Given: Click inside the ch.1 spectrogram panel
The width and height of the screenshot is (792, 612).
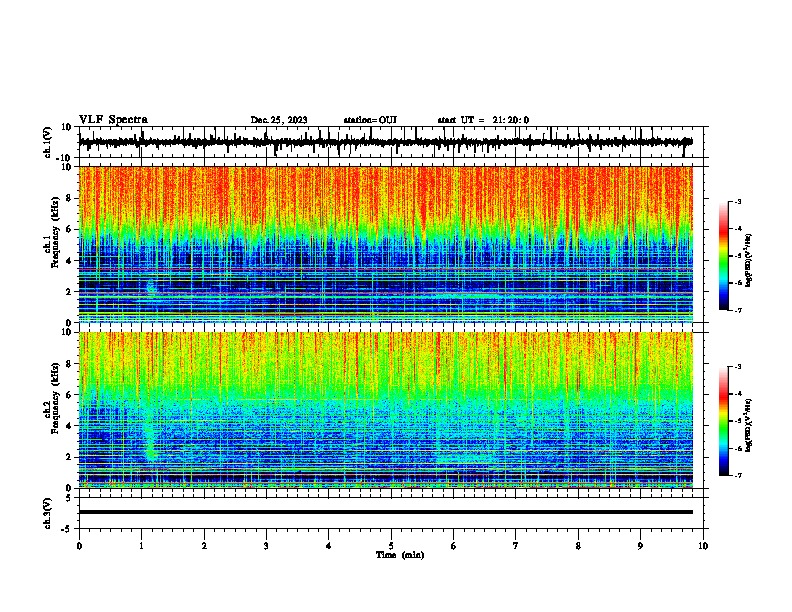Looking at the screenshot, I should tap(385, 244).
